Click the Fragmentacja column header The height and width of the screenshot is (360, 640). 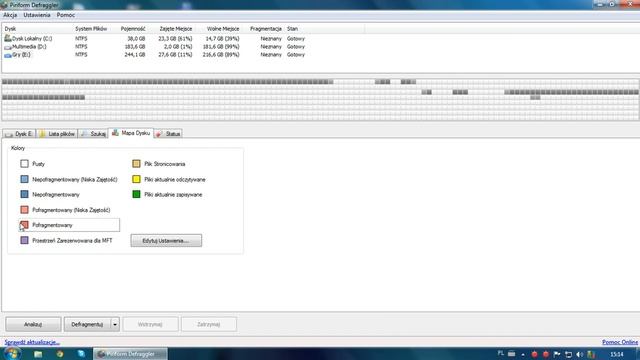[266, 29]
